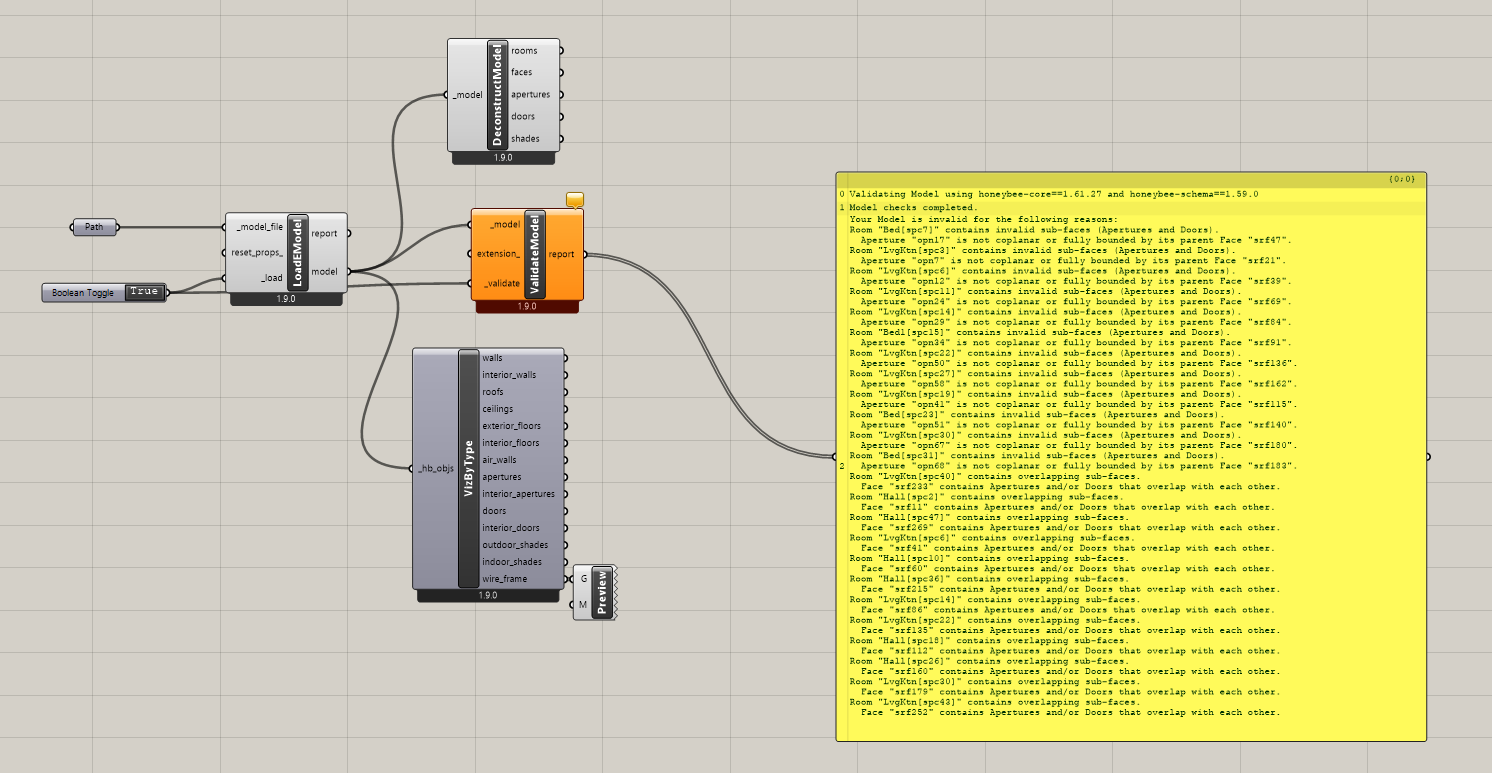Screen dimensions: 1492x773
Task: Toggle the Boolean Toggle True value
Action: [x=143, y=292]
